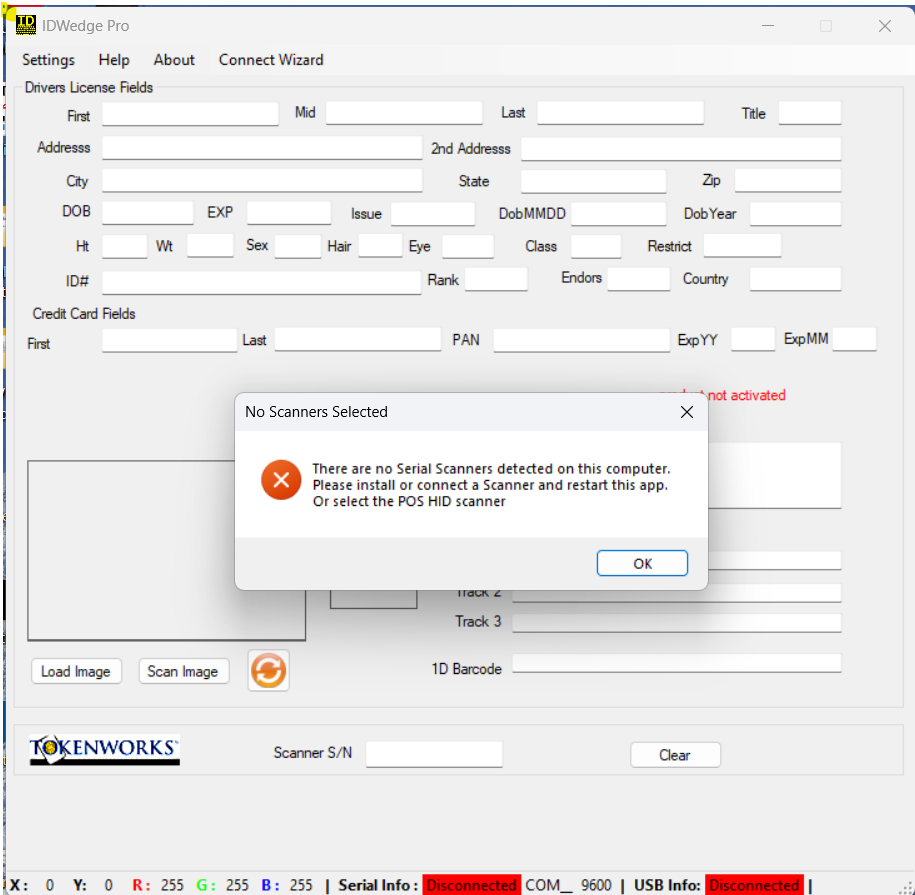Launch the Connect Wizard menu
Screen dimensions: 915x895
tap(271, 60)
